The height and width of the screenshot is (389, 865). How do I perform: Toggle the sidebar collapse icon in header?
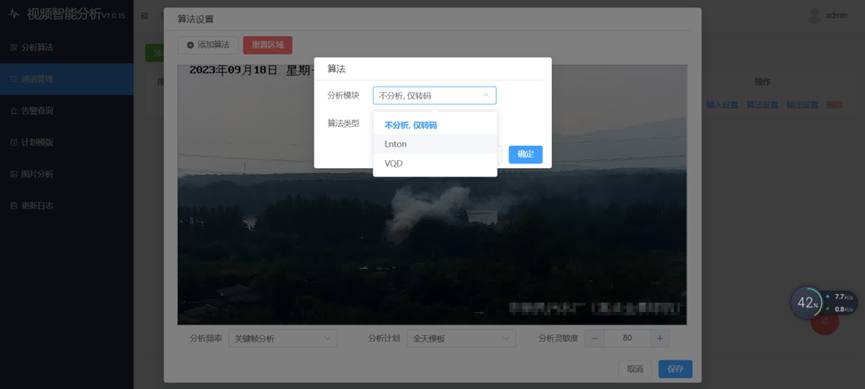click(x=145, y=16)
